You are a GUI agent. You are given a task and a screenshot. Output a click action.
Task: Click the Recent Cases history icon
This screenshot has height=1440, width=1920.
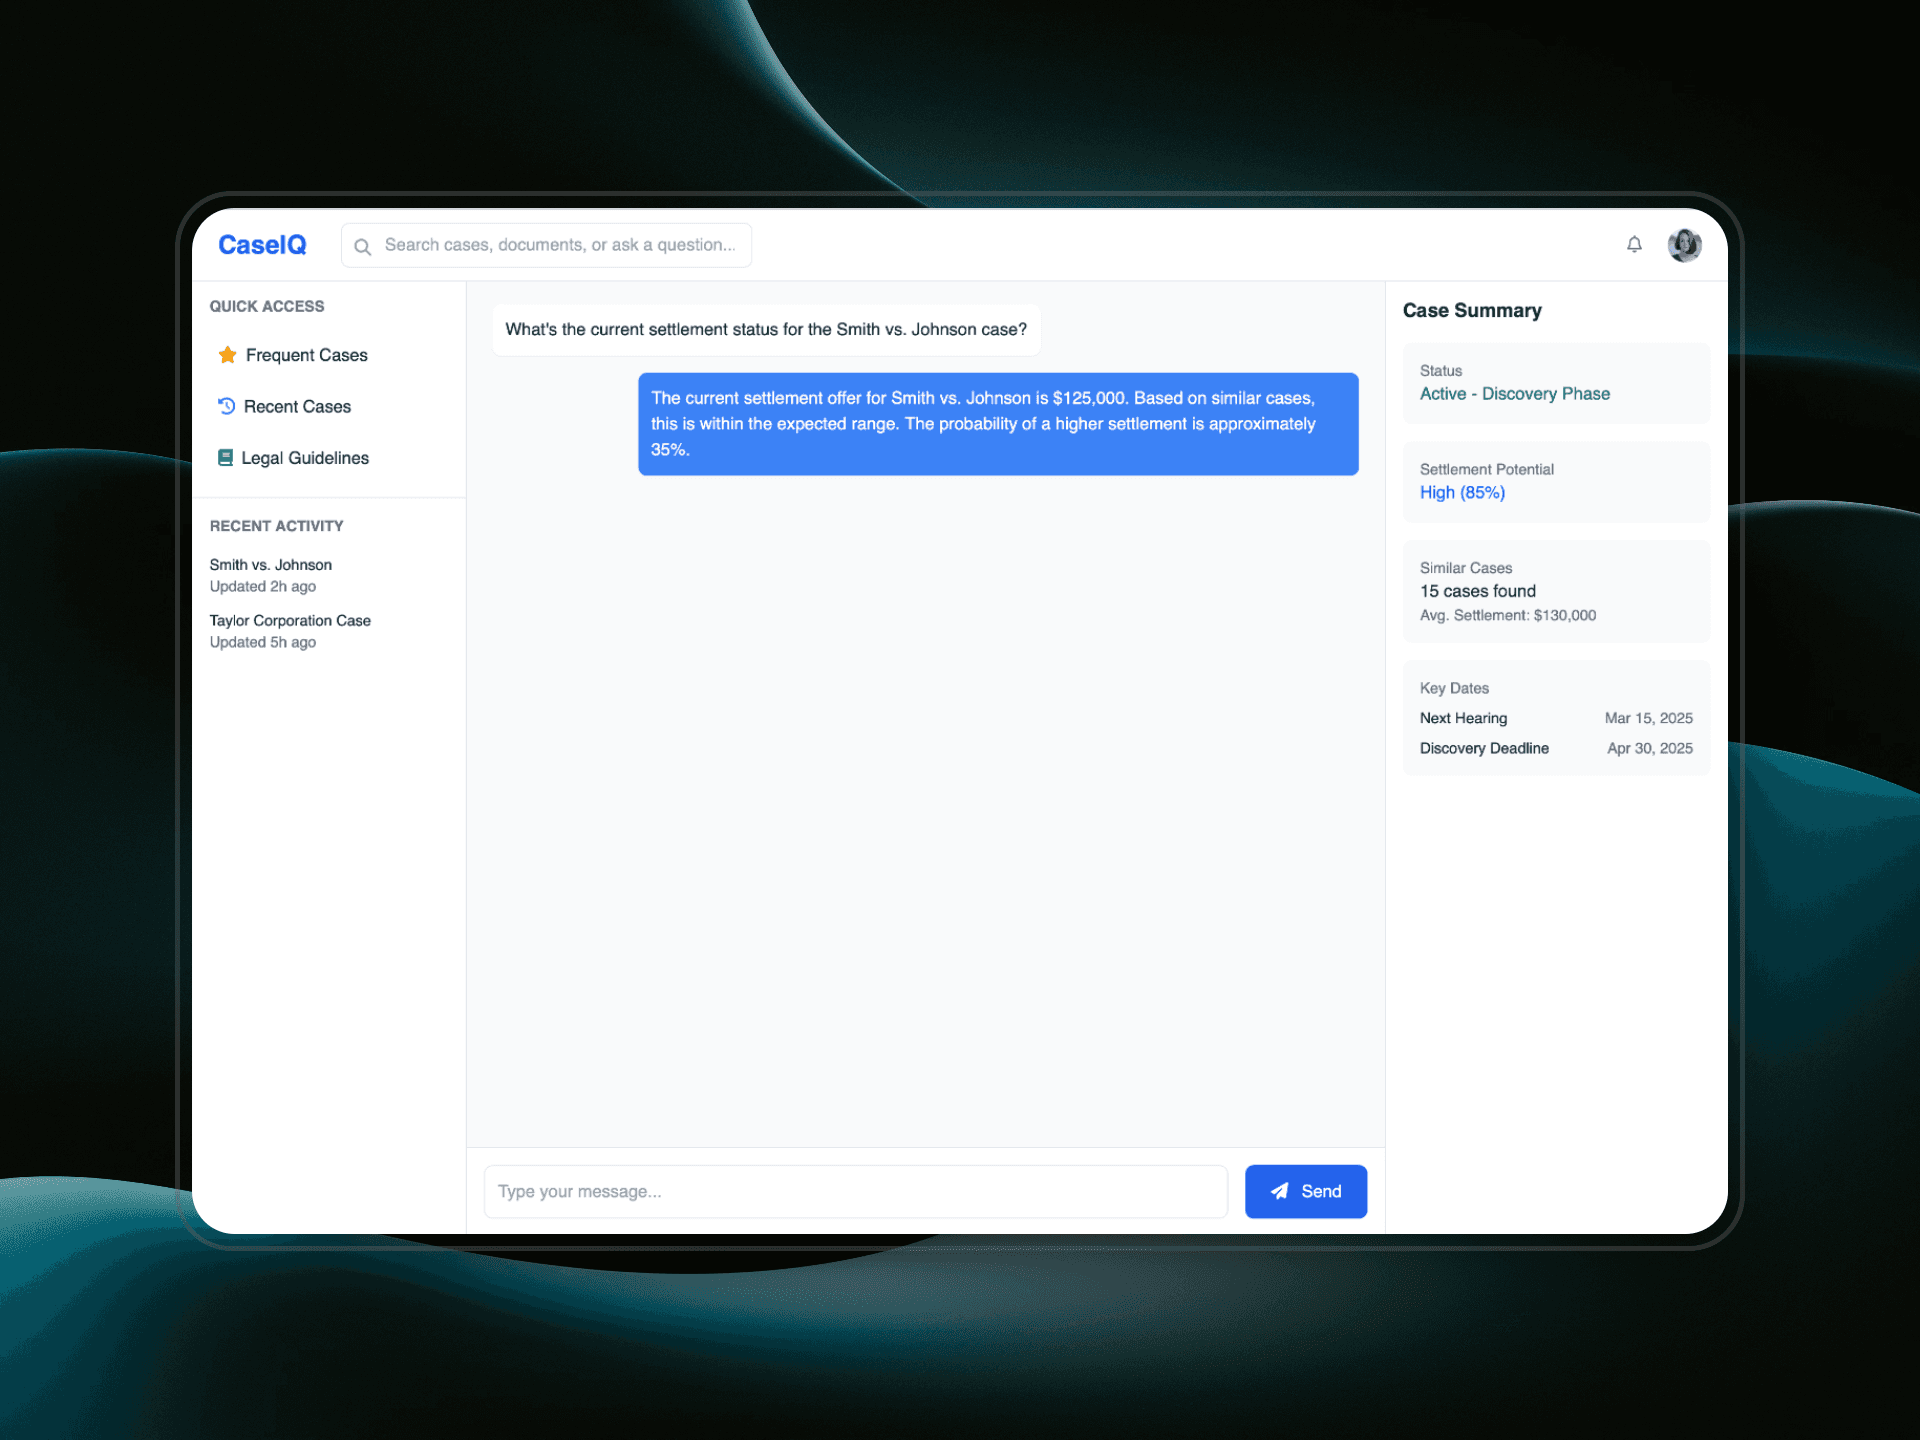click(227, 406)
